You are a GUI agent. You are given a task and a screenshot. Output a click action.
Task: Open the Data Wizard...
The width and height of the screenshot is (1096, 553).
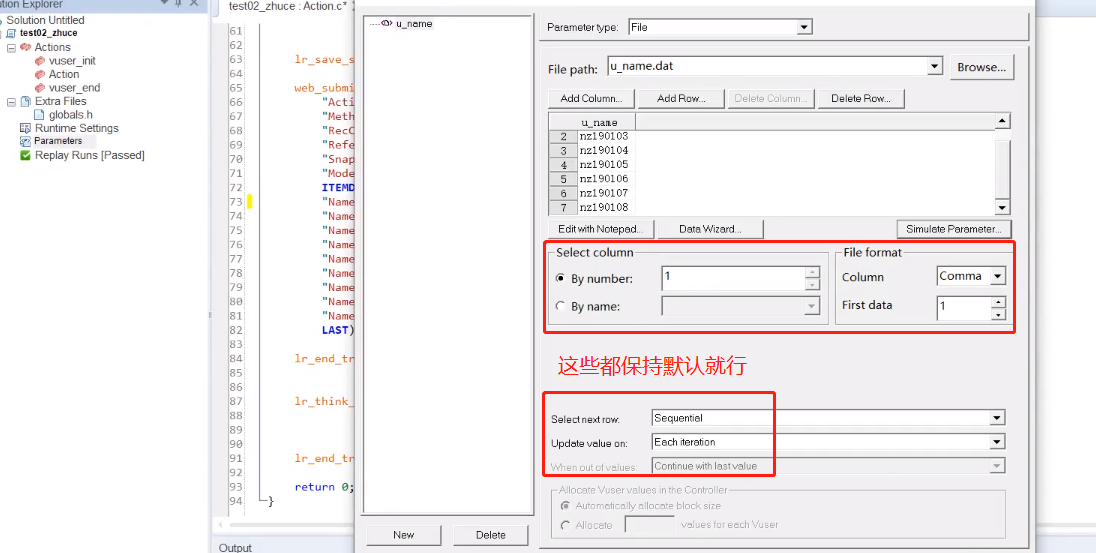tap(710, 229)
